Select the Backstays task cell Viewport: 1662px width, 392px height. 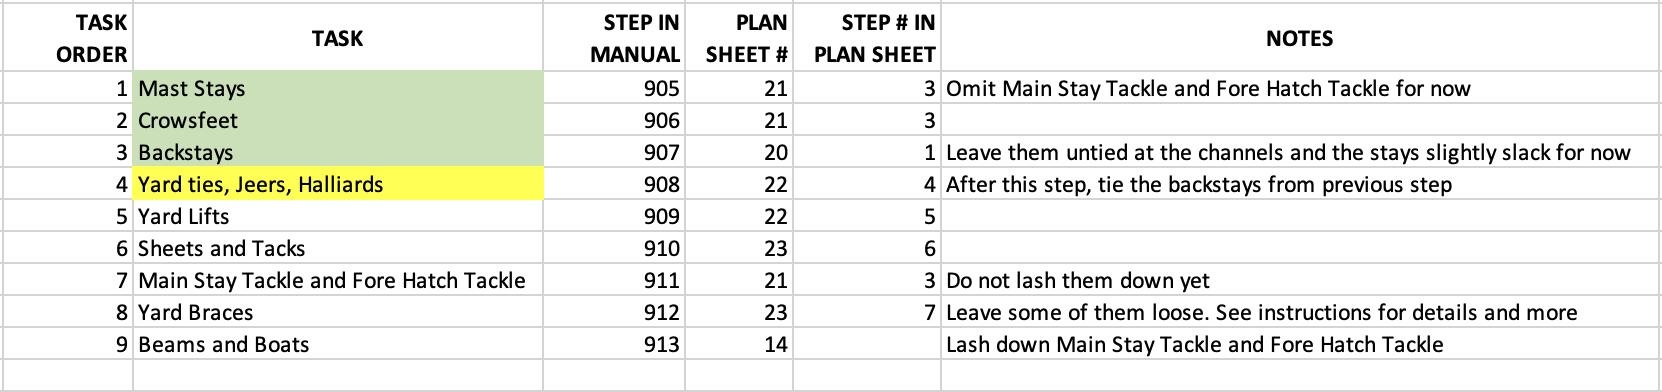338,152
